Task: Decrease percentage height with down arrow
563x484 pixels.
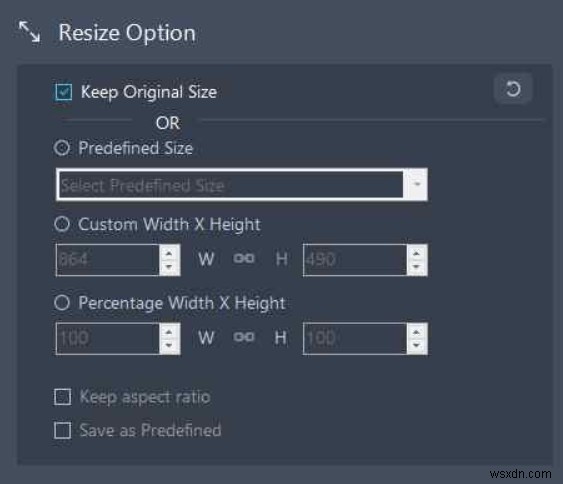Action: [417, 345]
